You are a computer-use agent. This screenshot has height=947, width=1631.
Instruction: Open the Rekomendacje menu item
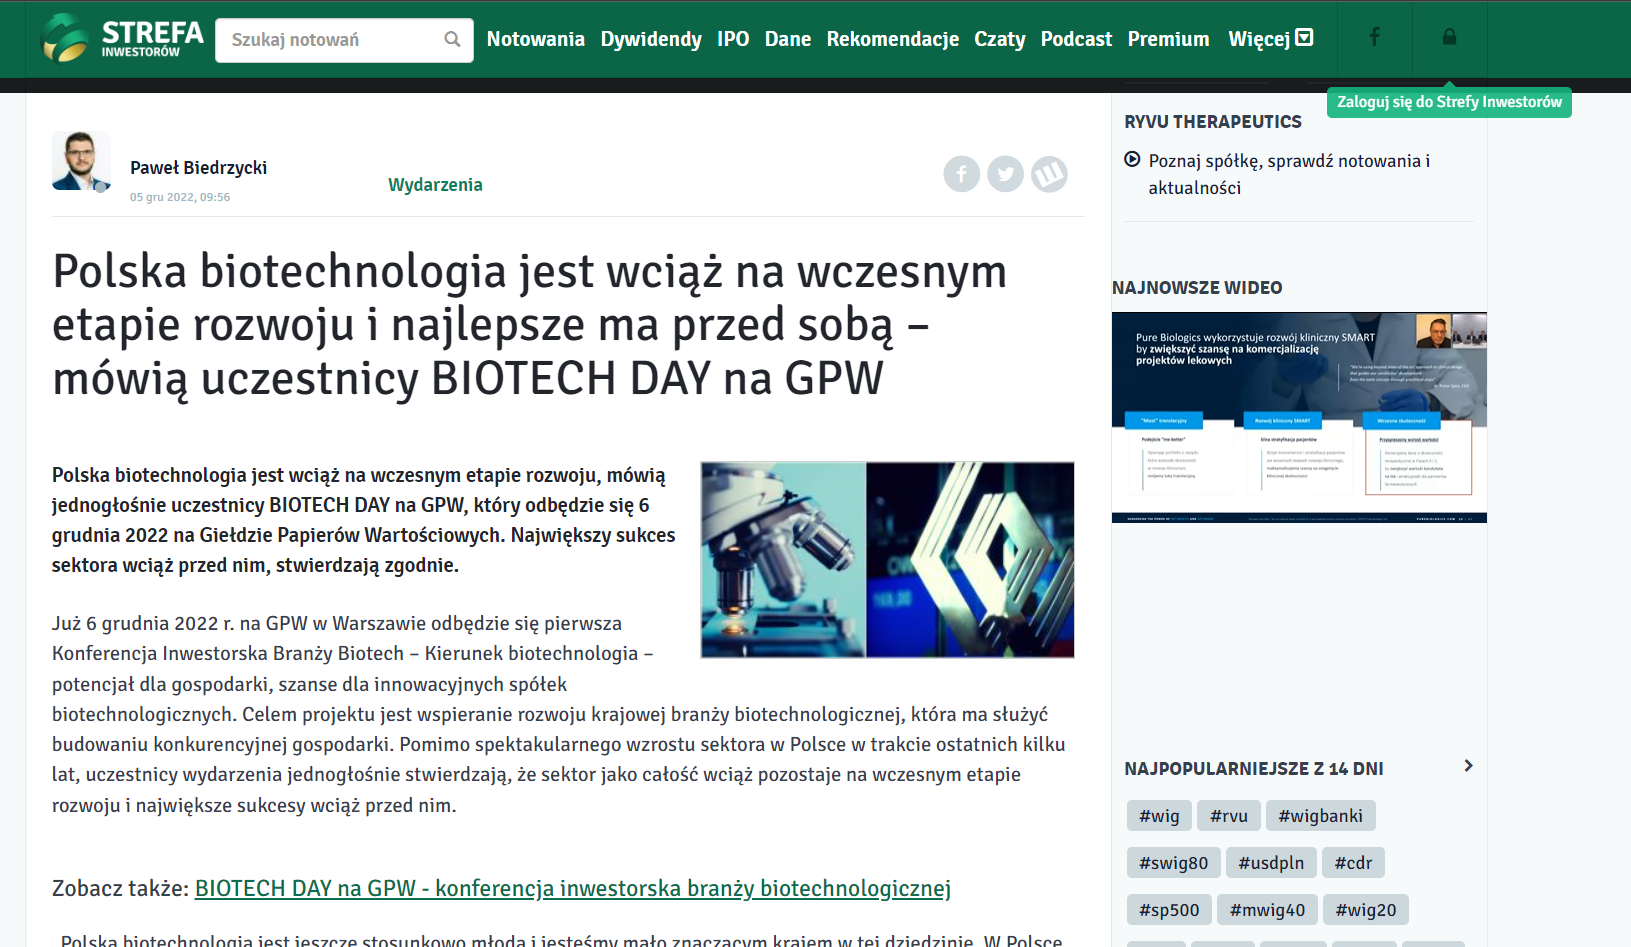[892, 39]
